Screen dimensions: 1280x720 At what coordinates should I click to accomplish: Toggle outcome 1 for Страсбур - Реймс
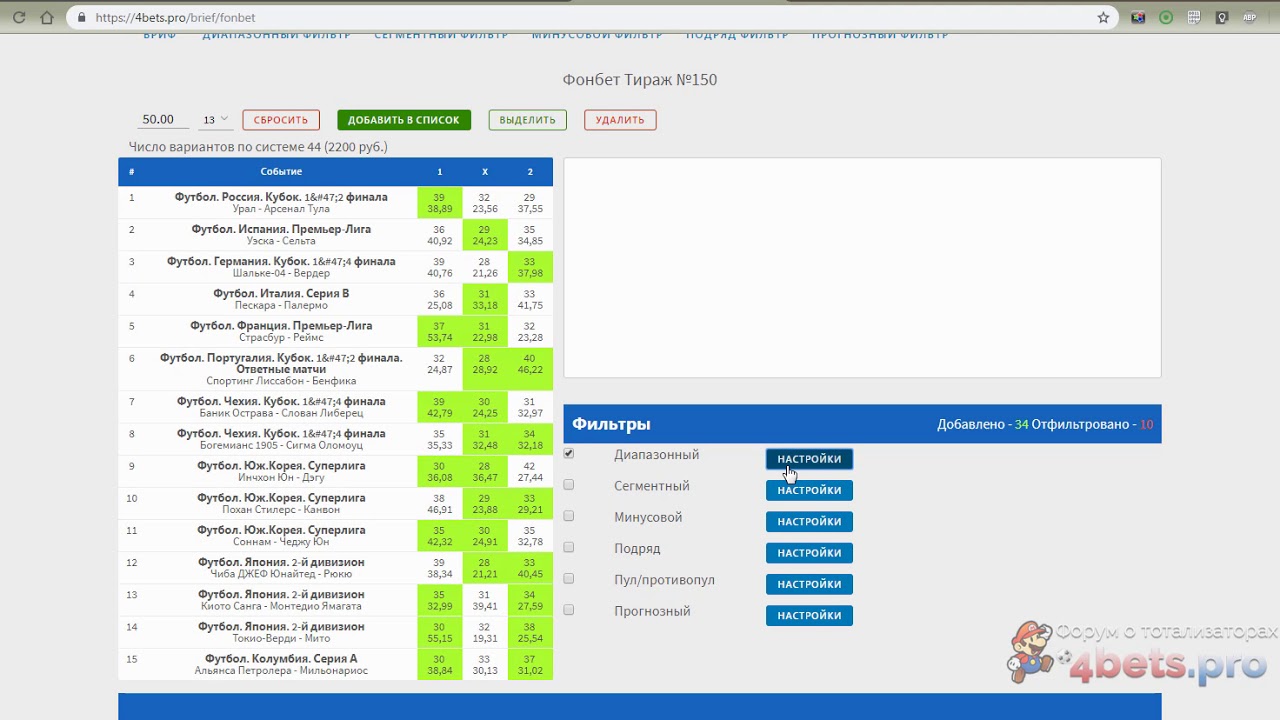pyautogui.click(x=440, y=331)
